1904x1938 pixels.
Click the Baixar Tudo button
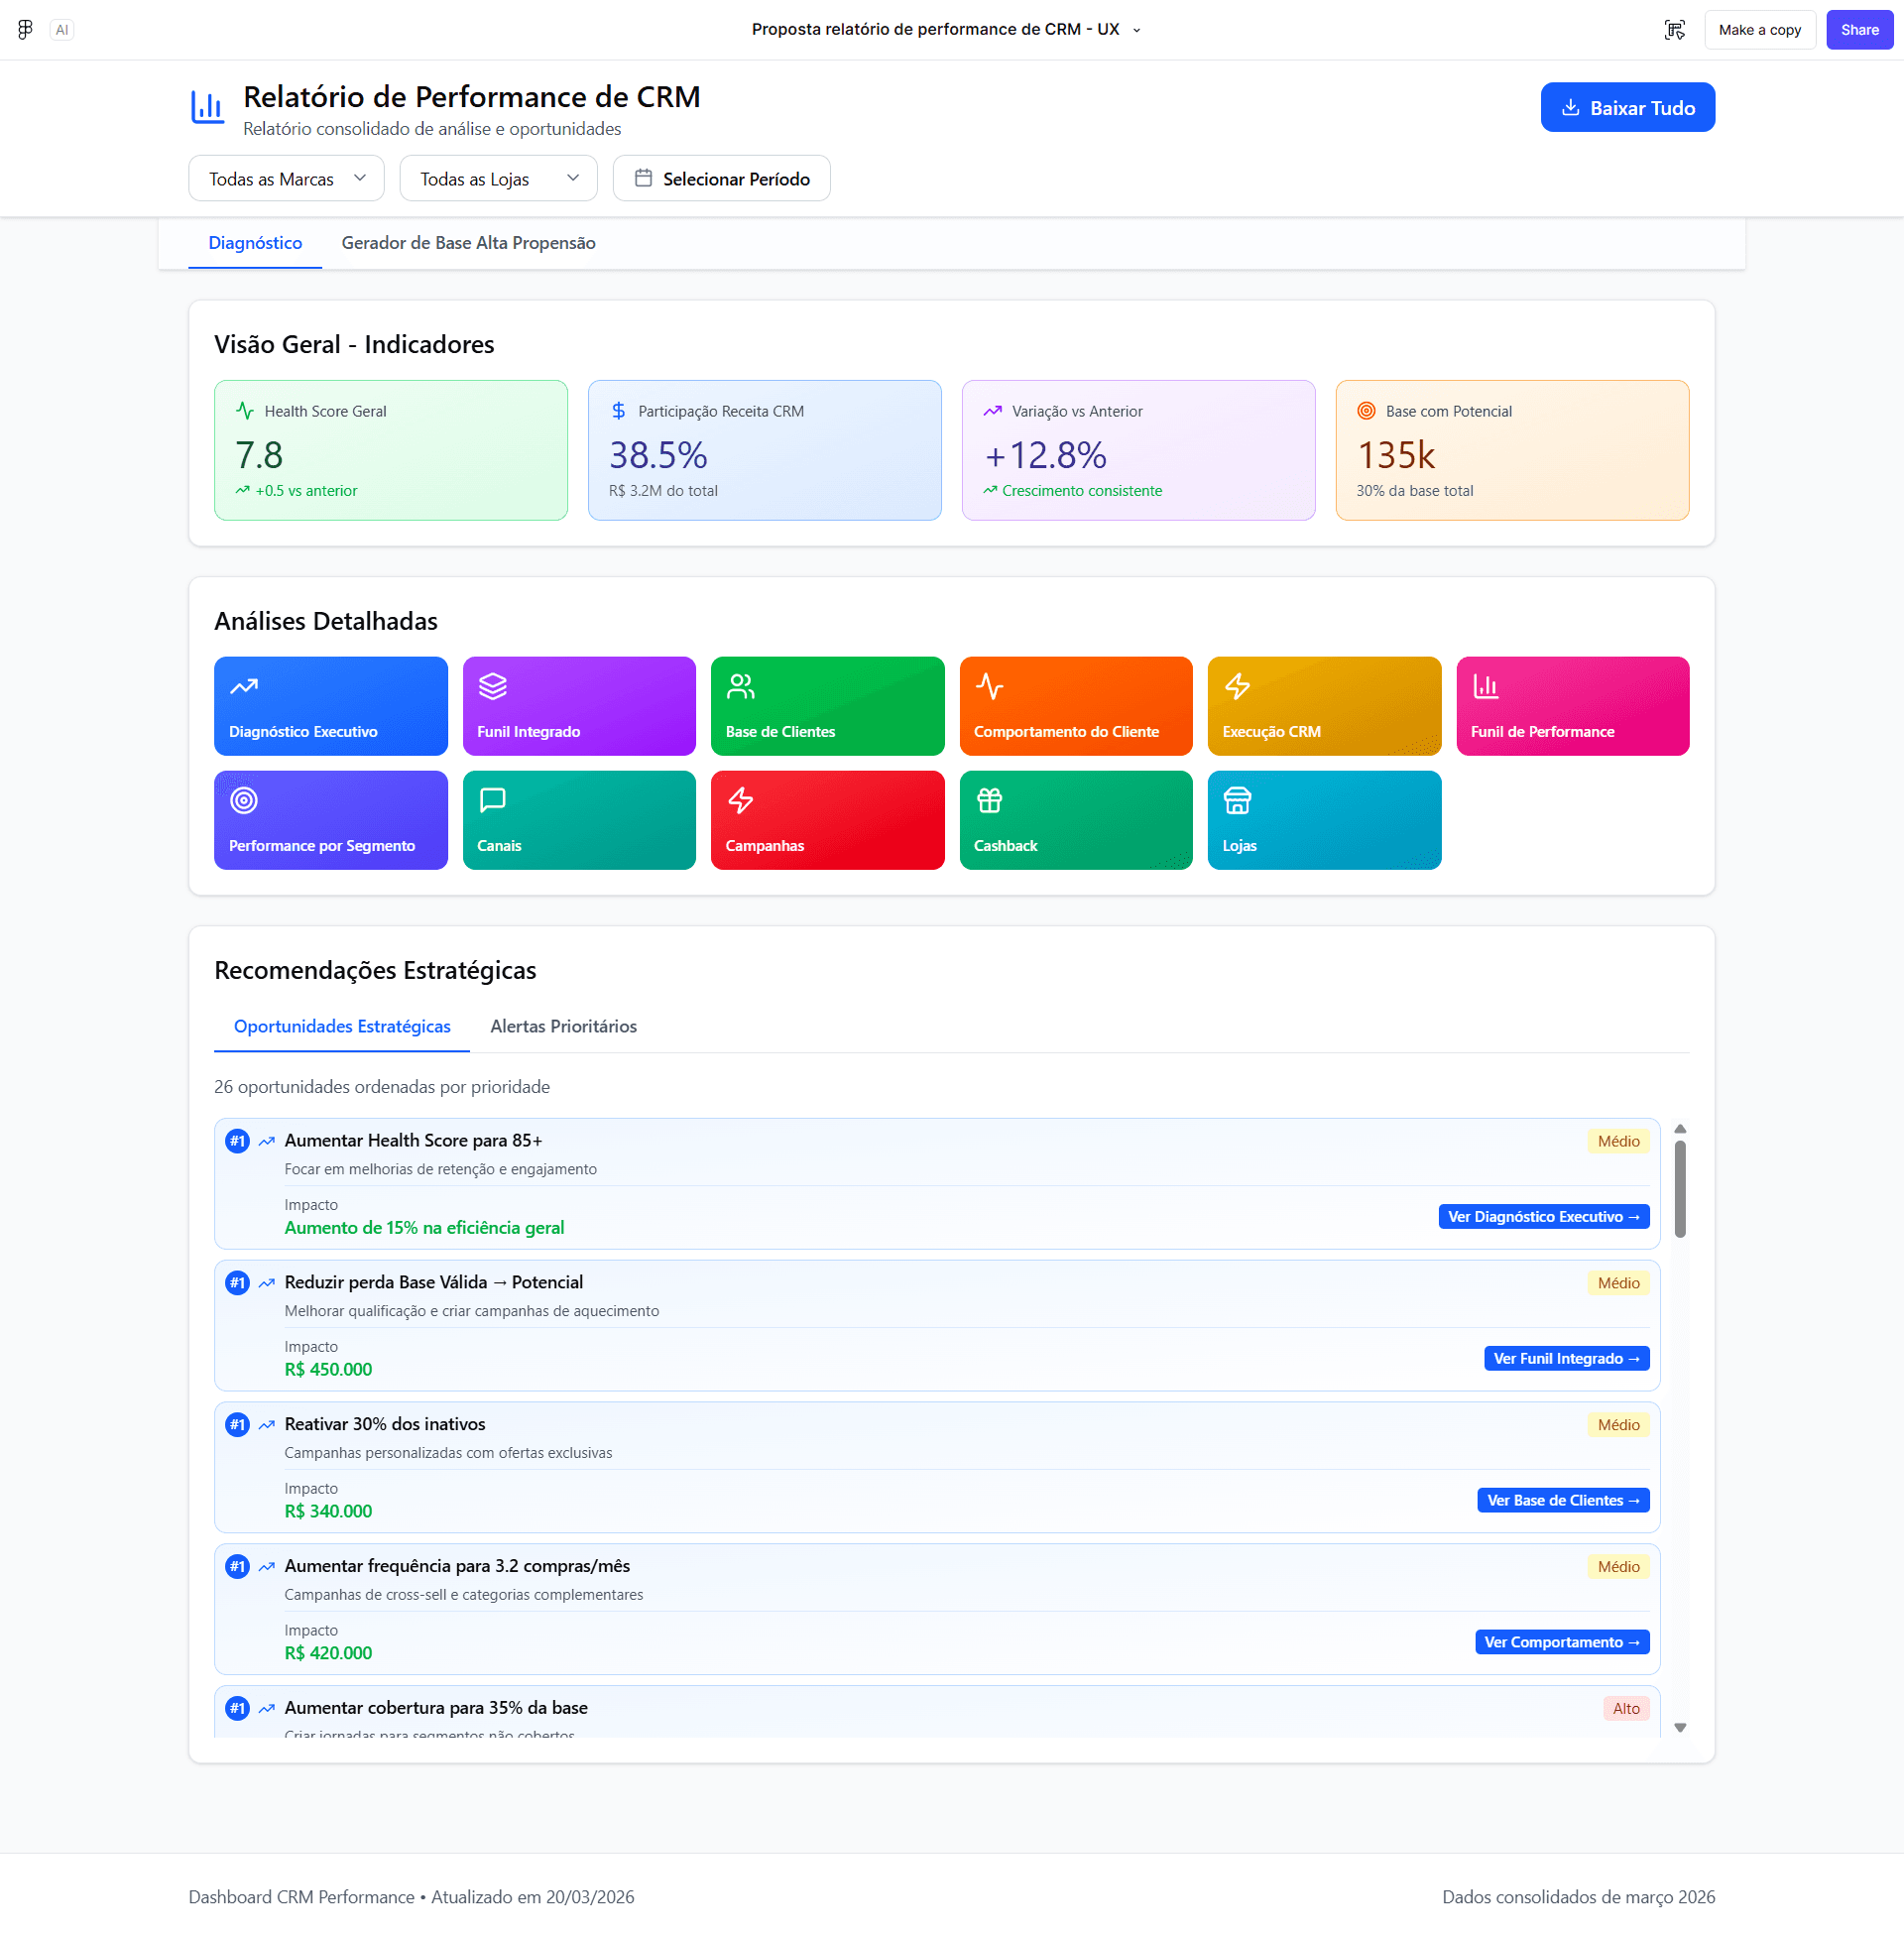click(x=1627, y=108)
